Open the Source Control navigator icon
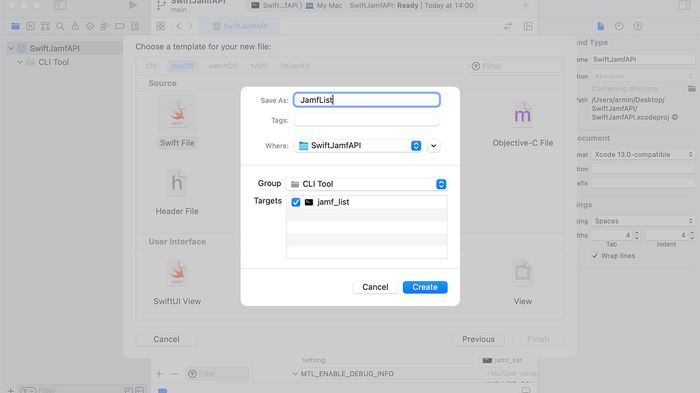The image size is (700, 393). click(x=30, y=26)
